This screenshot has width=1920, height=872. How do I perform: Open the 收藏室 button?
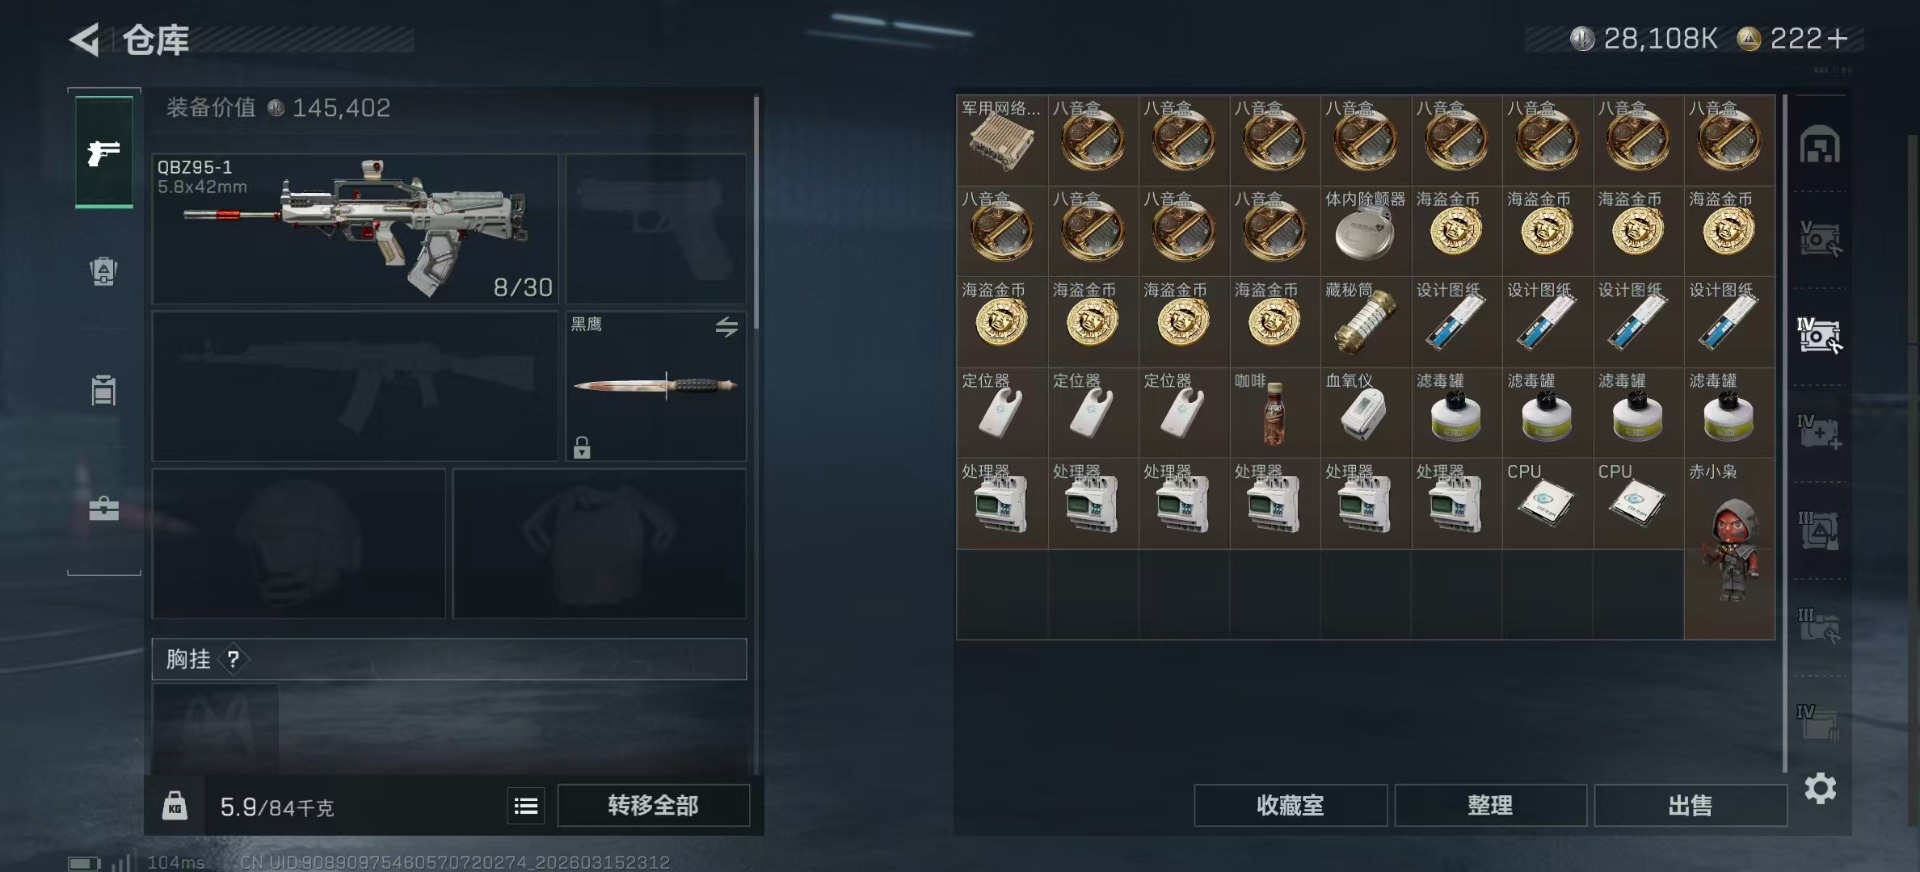point(1290,805)
